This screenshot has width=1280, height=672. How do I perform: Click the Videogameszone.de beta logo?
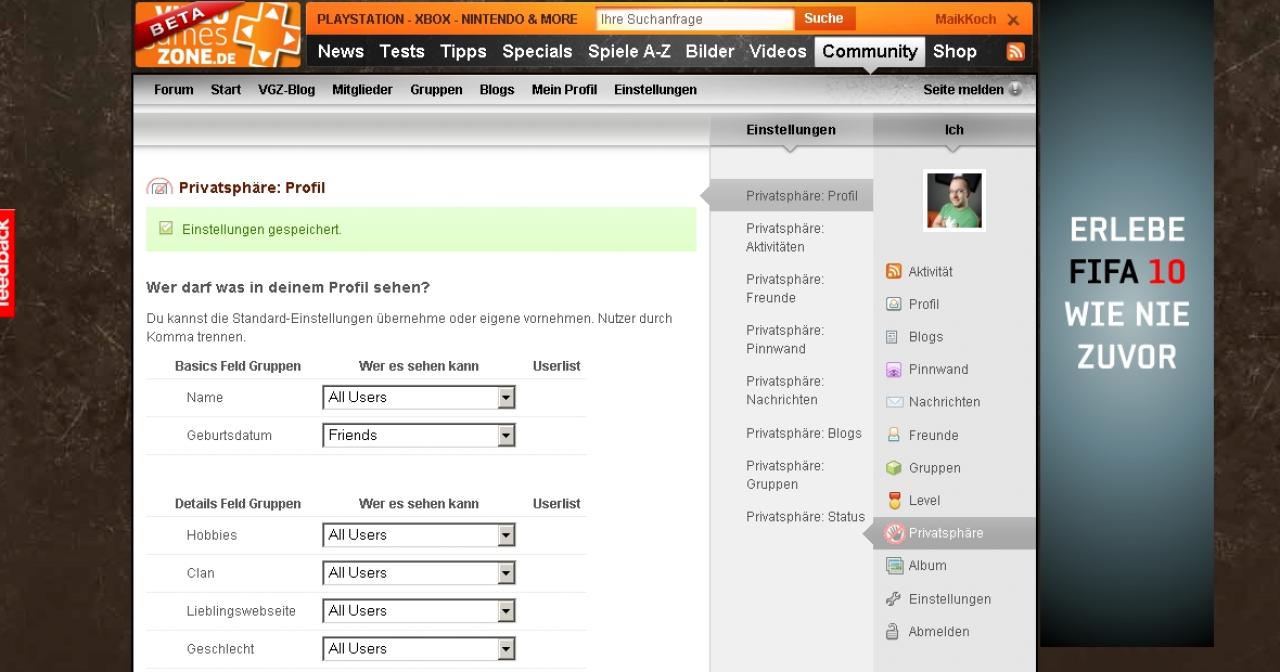click(x=218, y=34)
